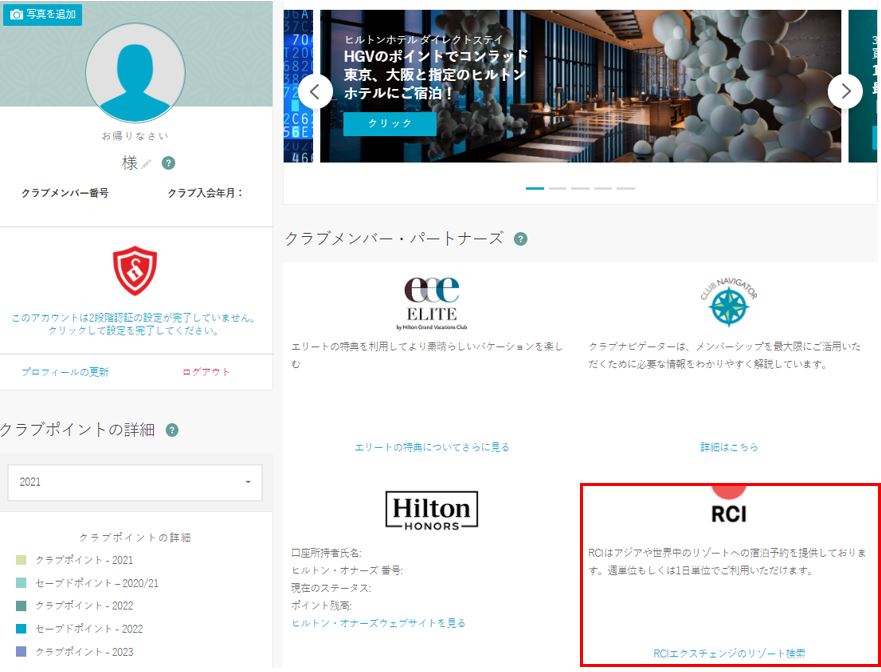The width and height of the screenshot is (881, 672).
Task: Click the 現在のステータス text
Action: tap(331, 588)
